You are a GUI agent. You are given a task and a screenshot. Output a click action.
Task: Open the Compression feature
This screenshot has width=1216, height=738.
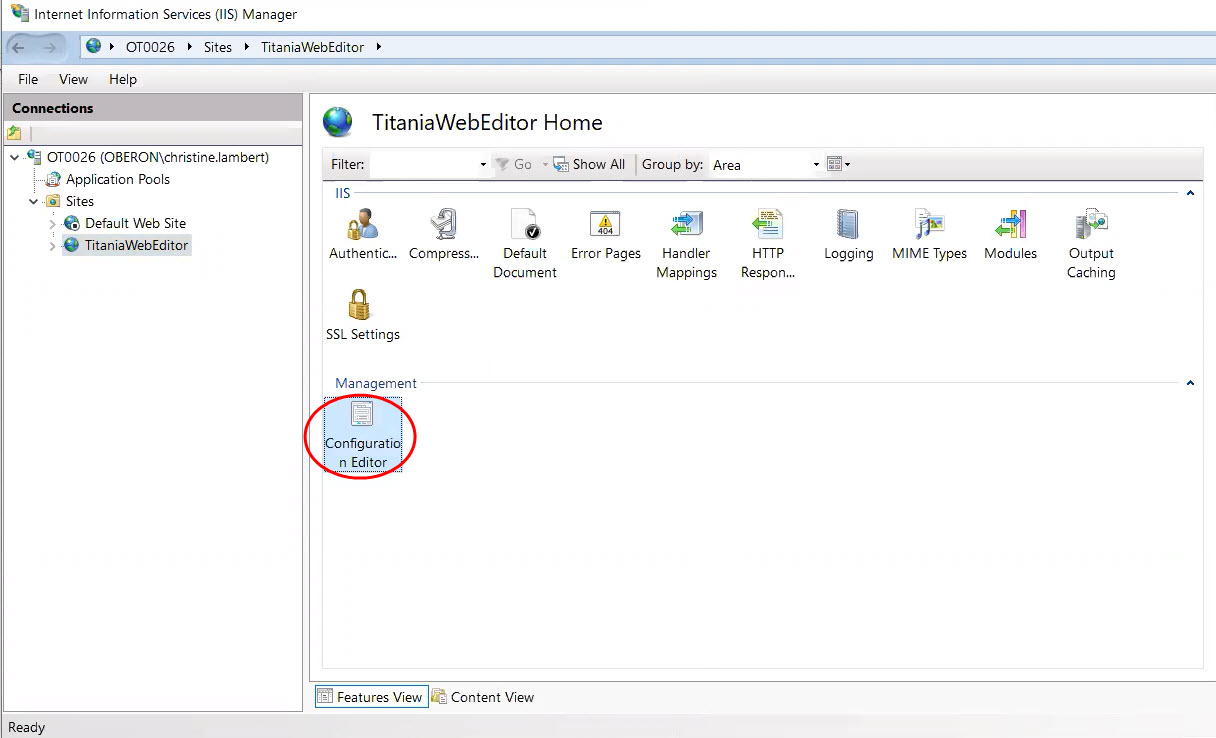pos(444,236)
